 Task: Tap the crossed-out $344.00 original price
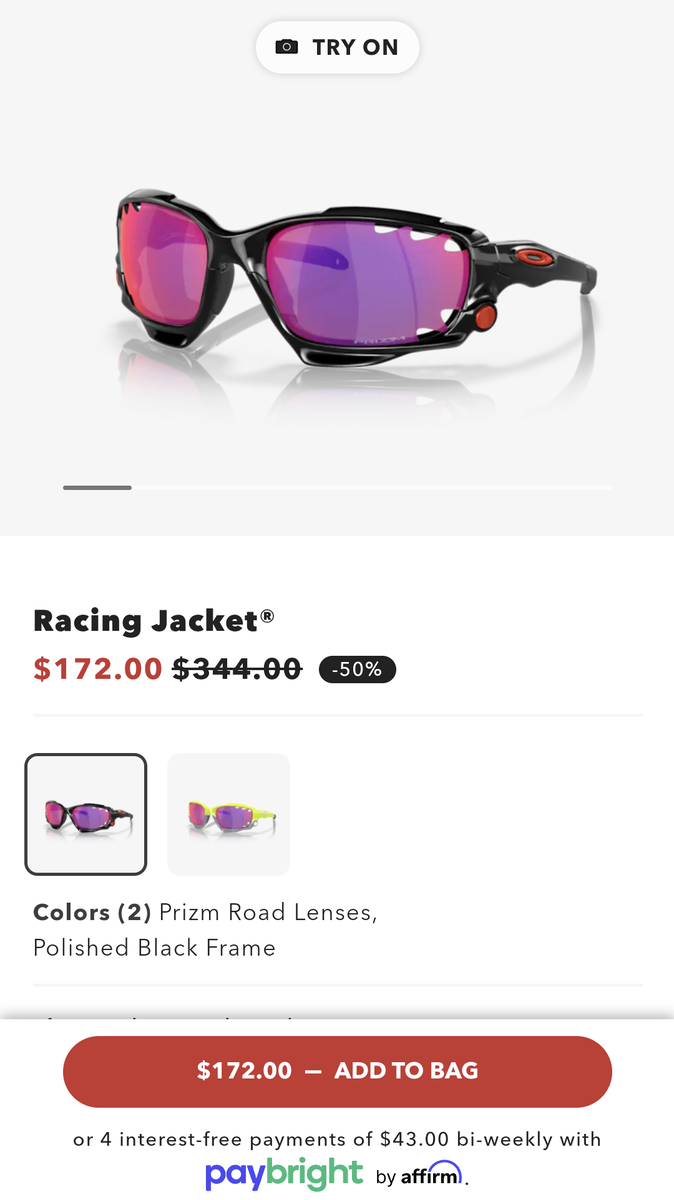tap(237, 668)
